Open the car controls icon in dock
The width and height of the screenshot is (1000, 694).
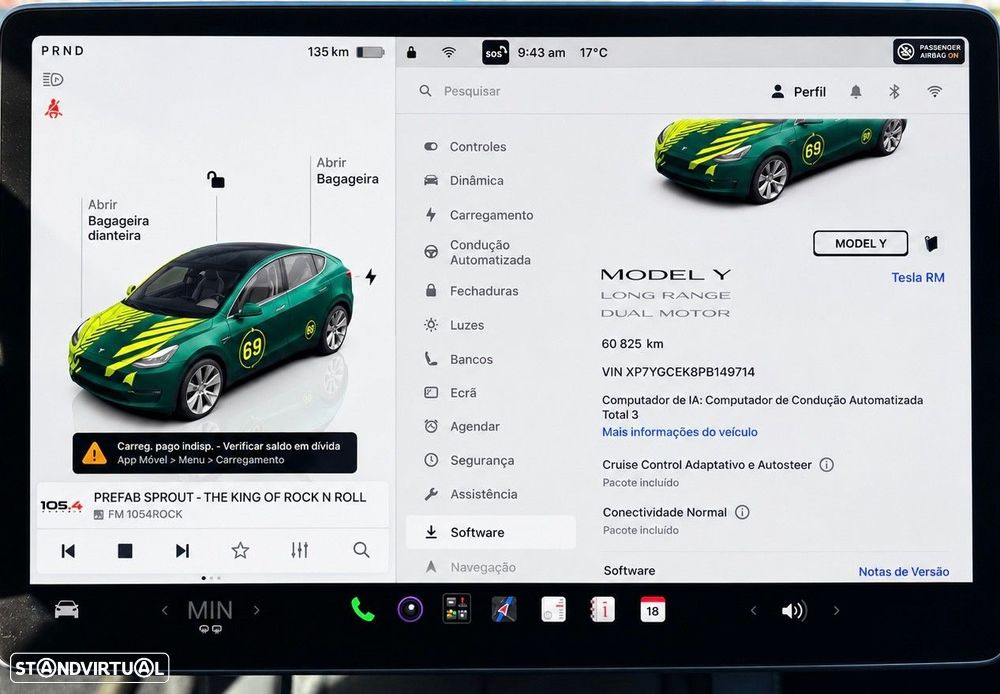pyautogui.click(x=66, y=610)
